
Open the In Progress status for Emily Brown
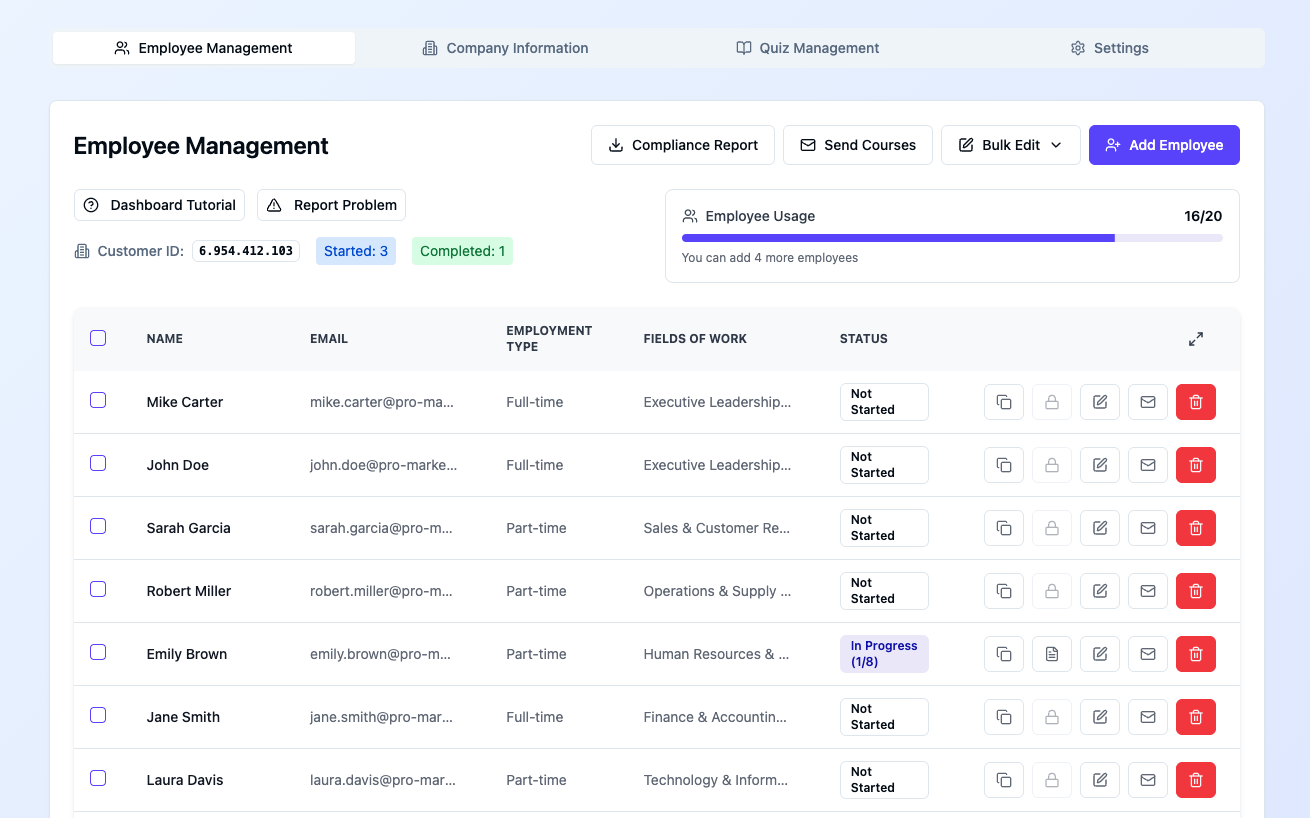pyautogui.click(x=884, y=653)
